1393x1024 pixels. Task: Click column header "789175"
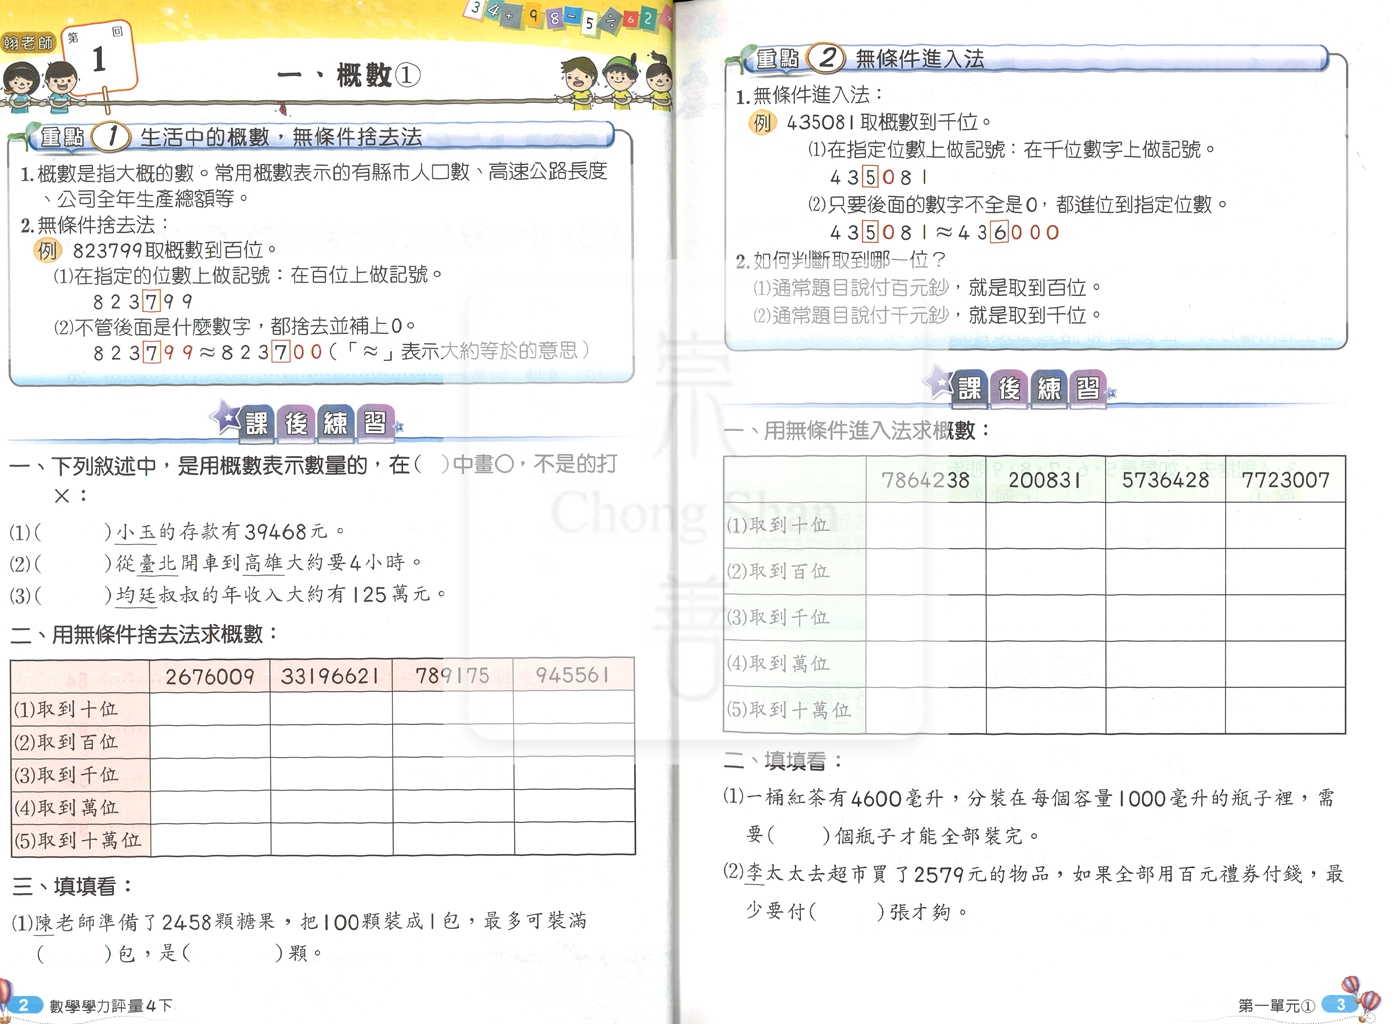point(453,676)
